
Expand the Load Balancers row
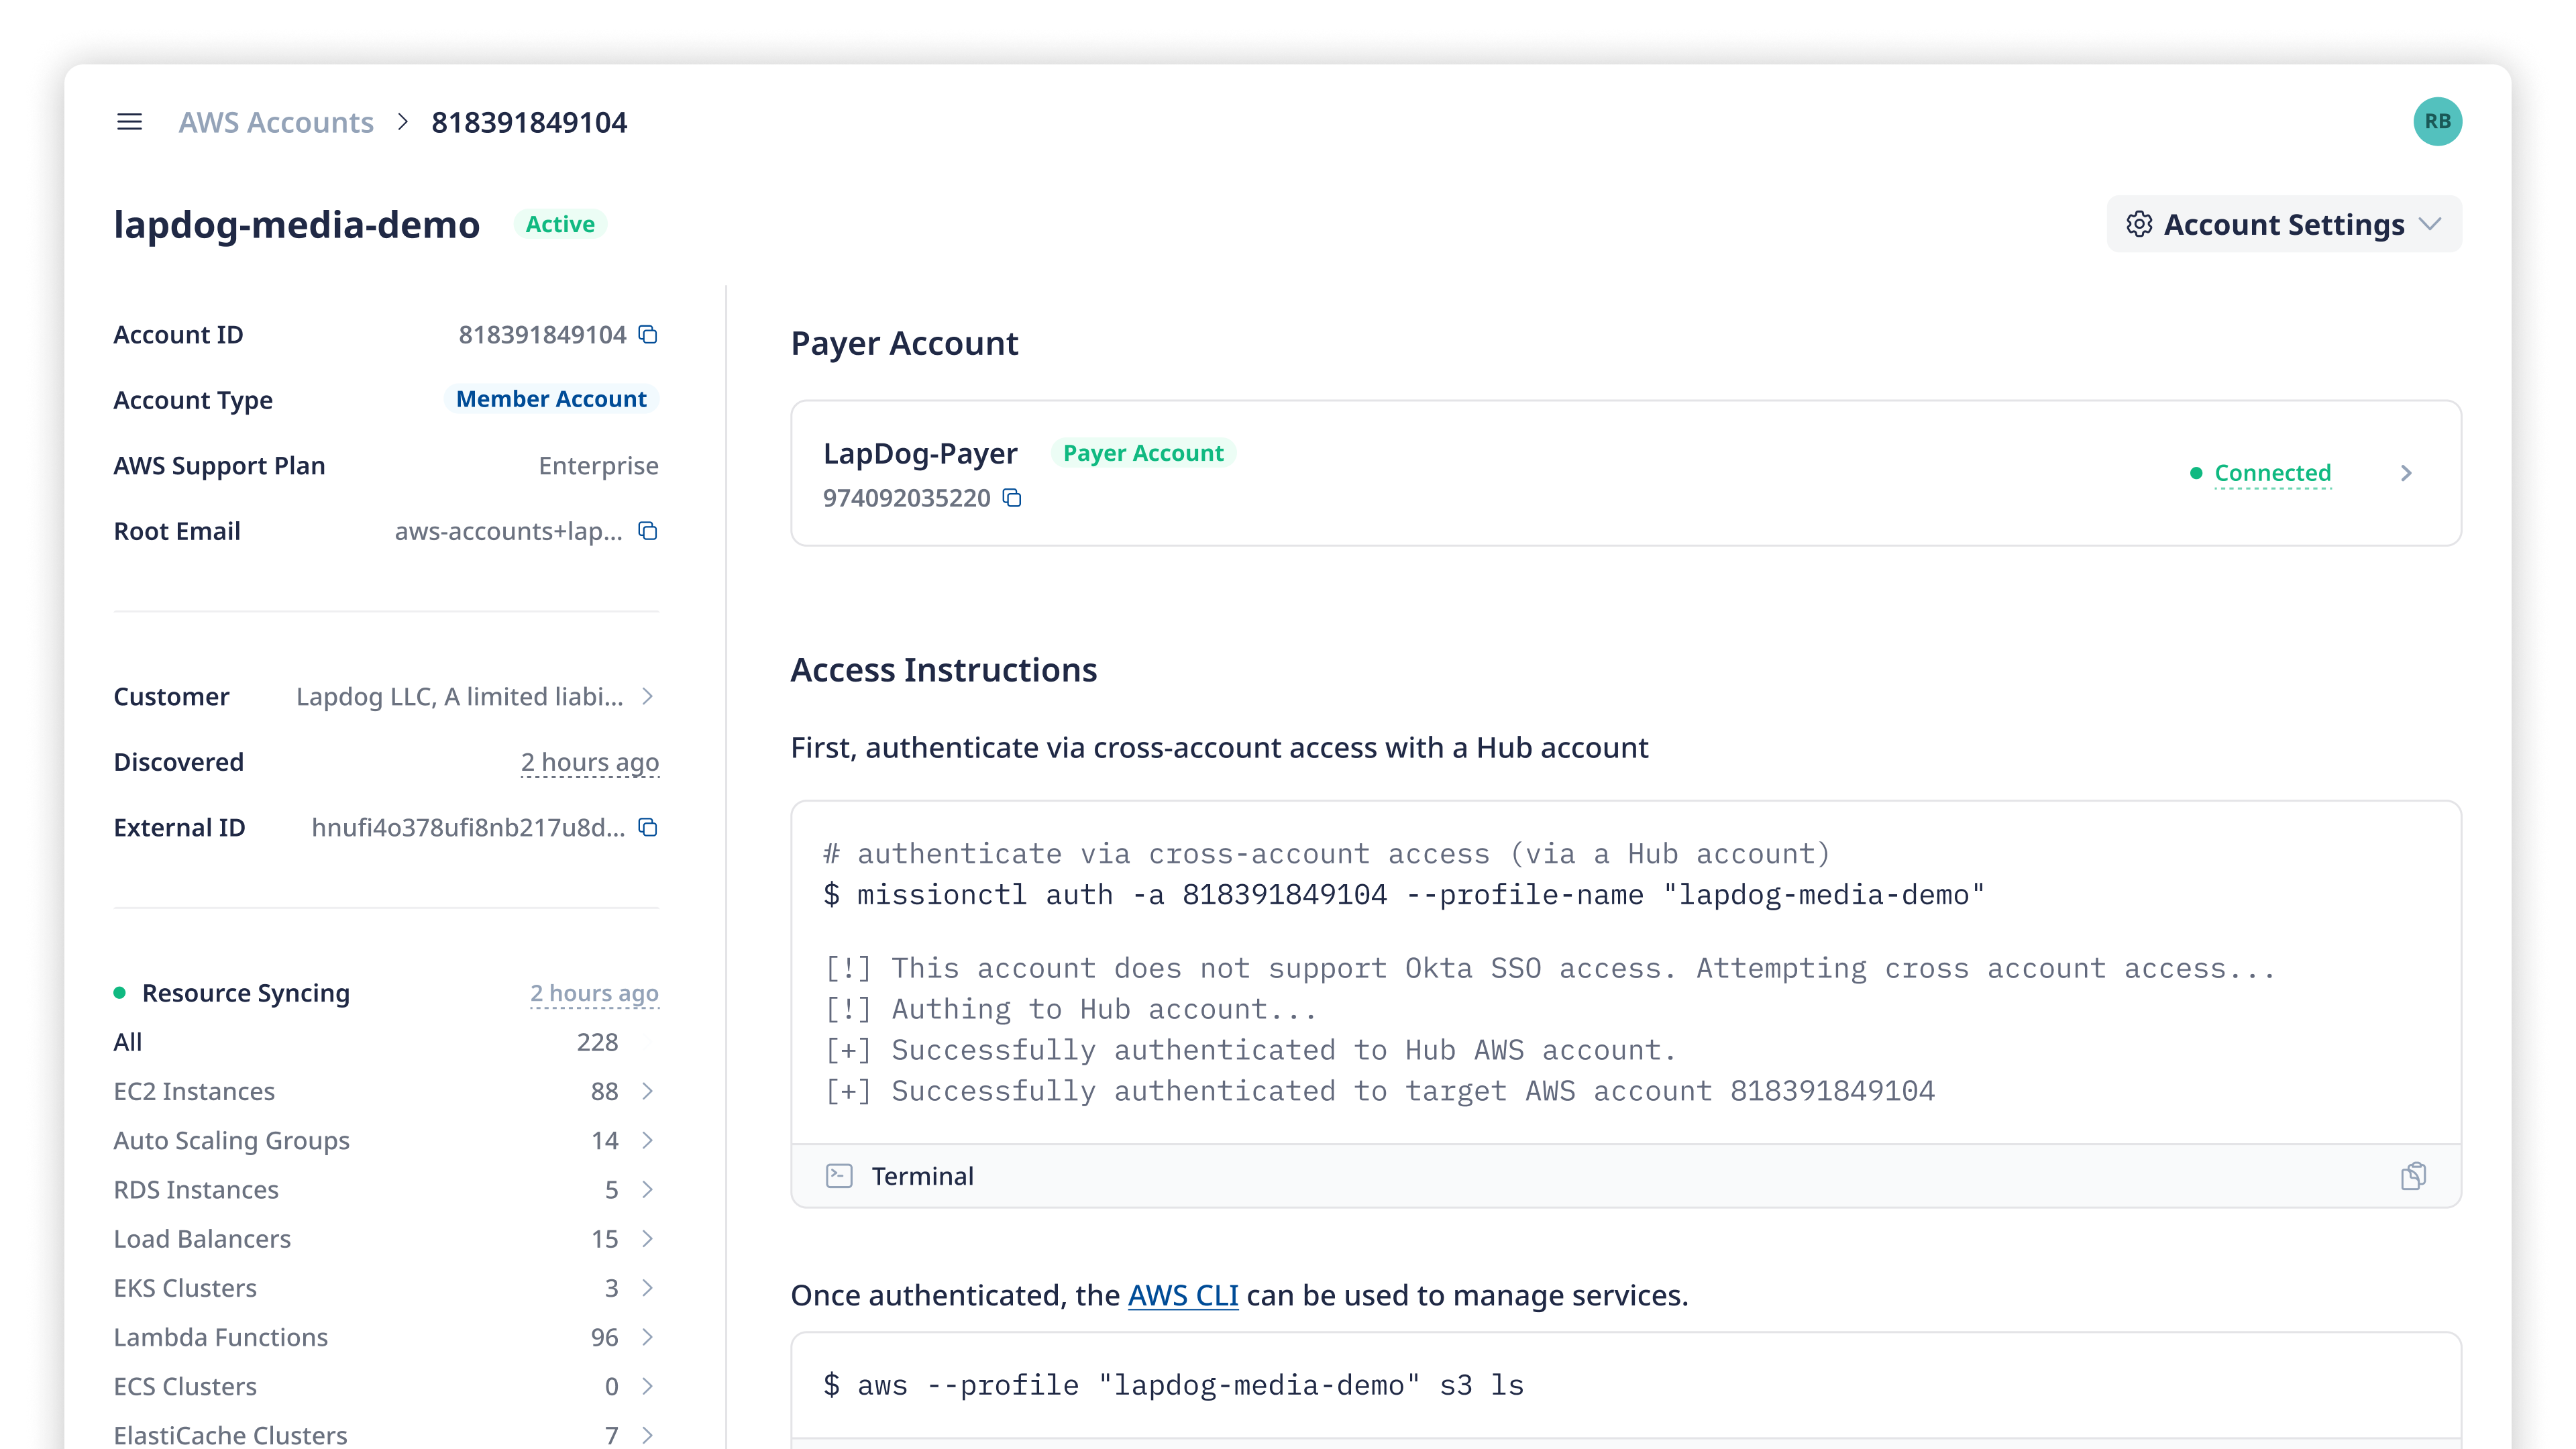pos(648,1238)
